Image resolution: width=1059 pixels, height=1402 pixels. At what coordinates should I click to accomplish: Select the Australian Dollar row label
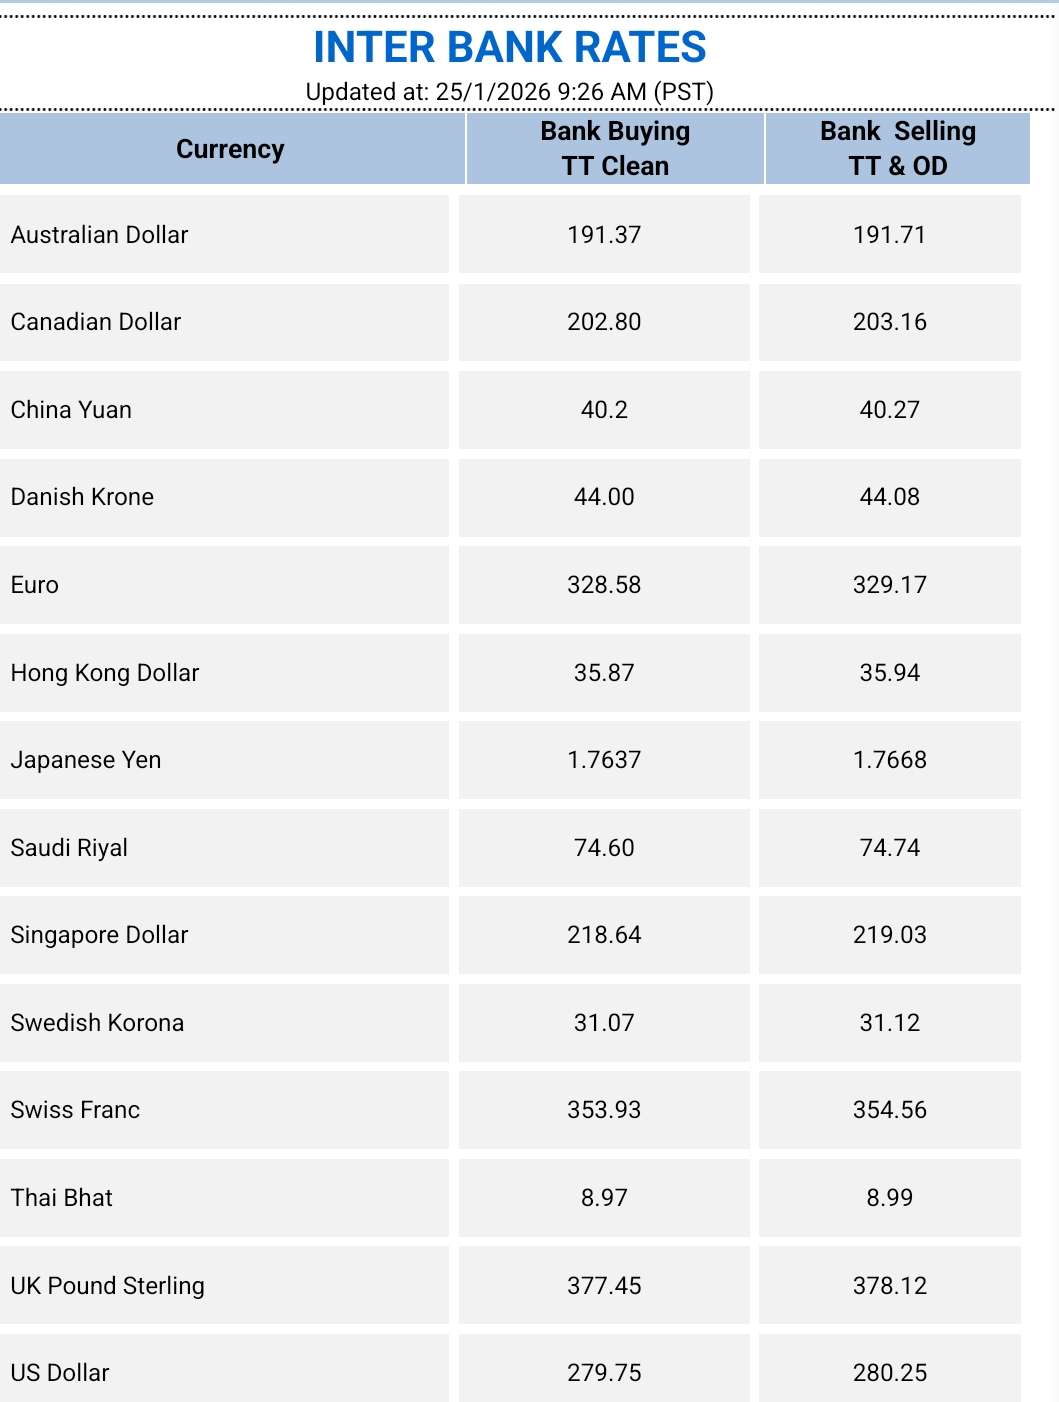(99, 235)
